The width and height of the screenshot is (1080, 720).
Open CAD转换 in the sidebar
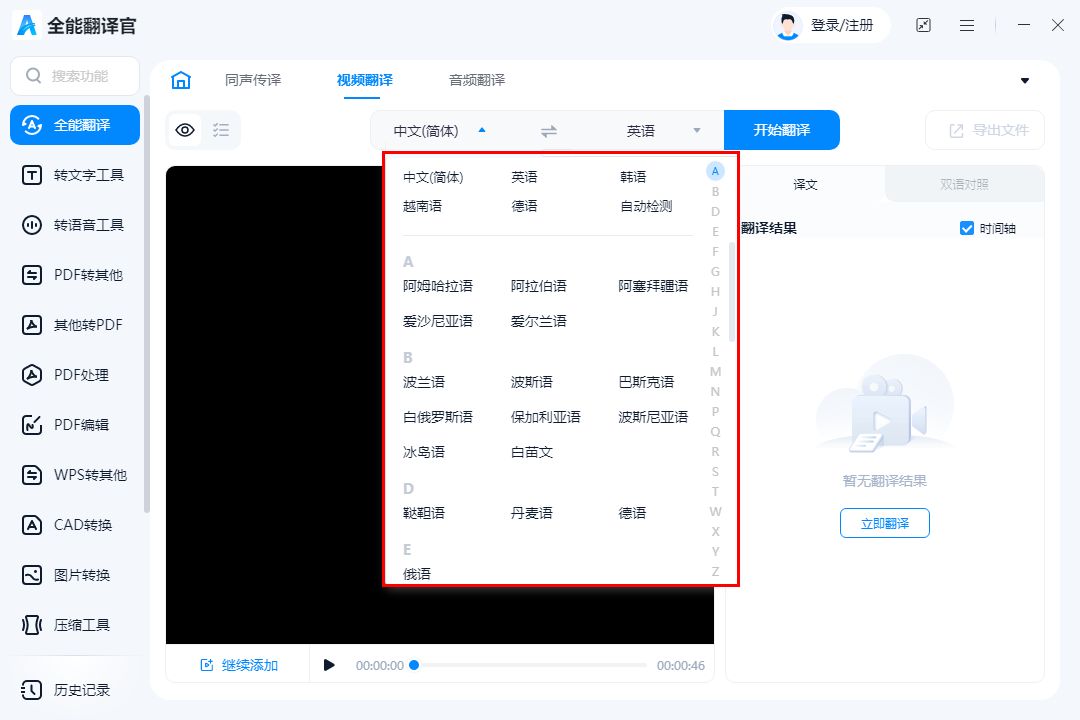click(75, 525)
